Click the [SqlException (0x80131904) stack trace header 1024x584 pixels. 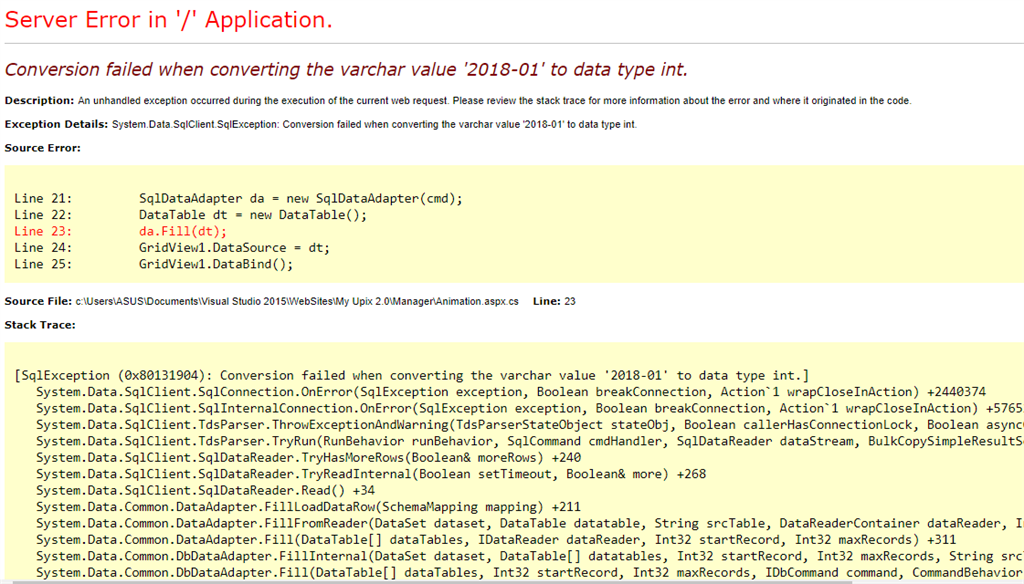tap(411, 376)
